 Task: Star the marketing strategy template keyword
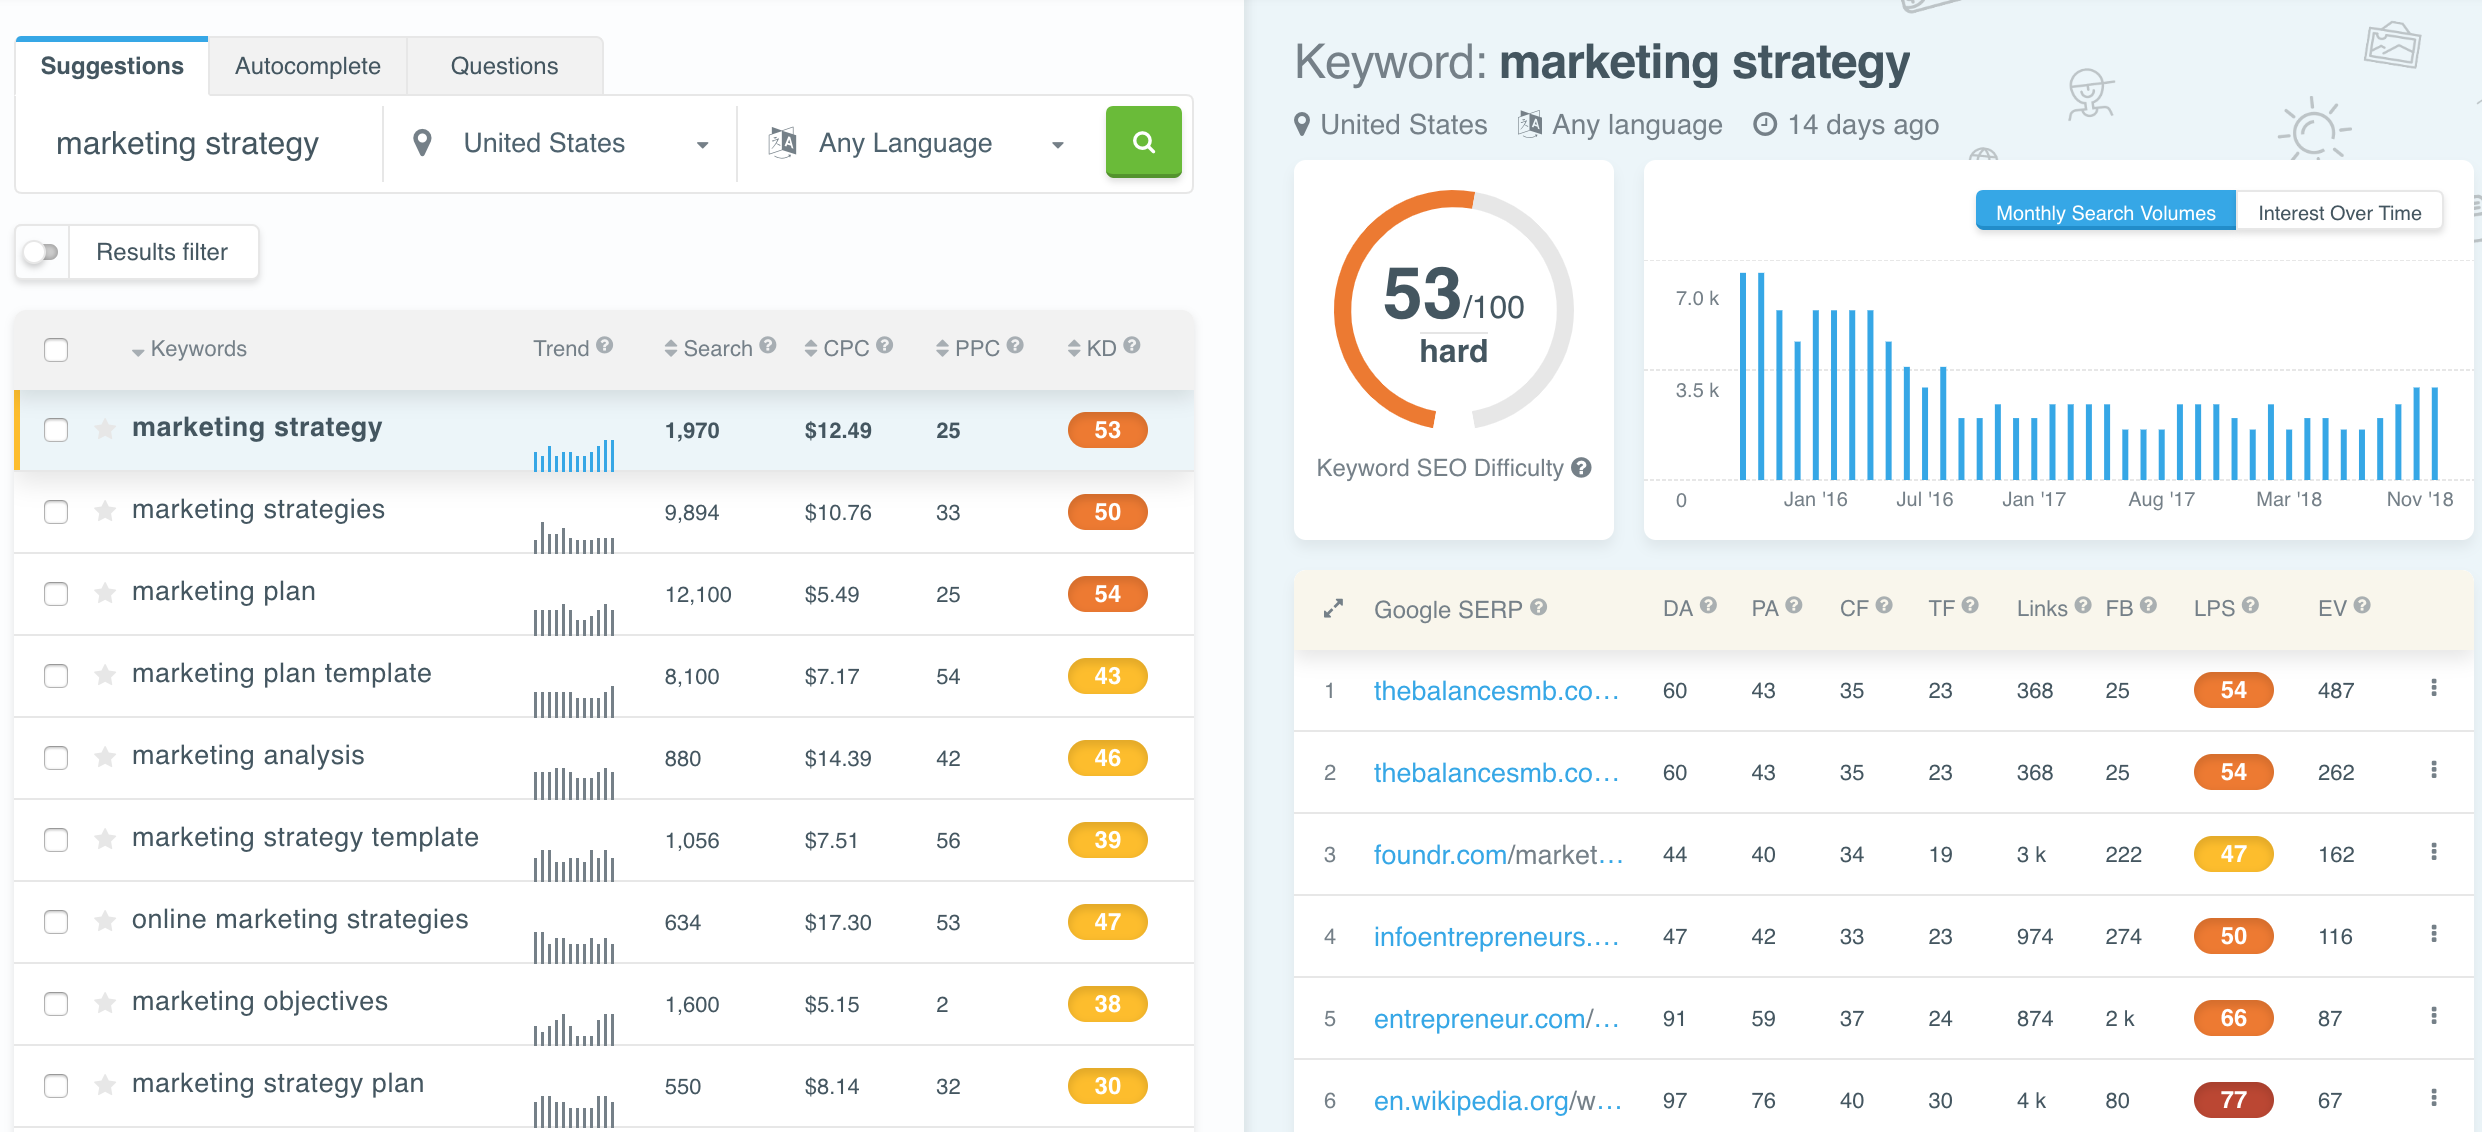tap(104, 840)
